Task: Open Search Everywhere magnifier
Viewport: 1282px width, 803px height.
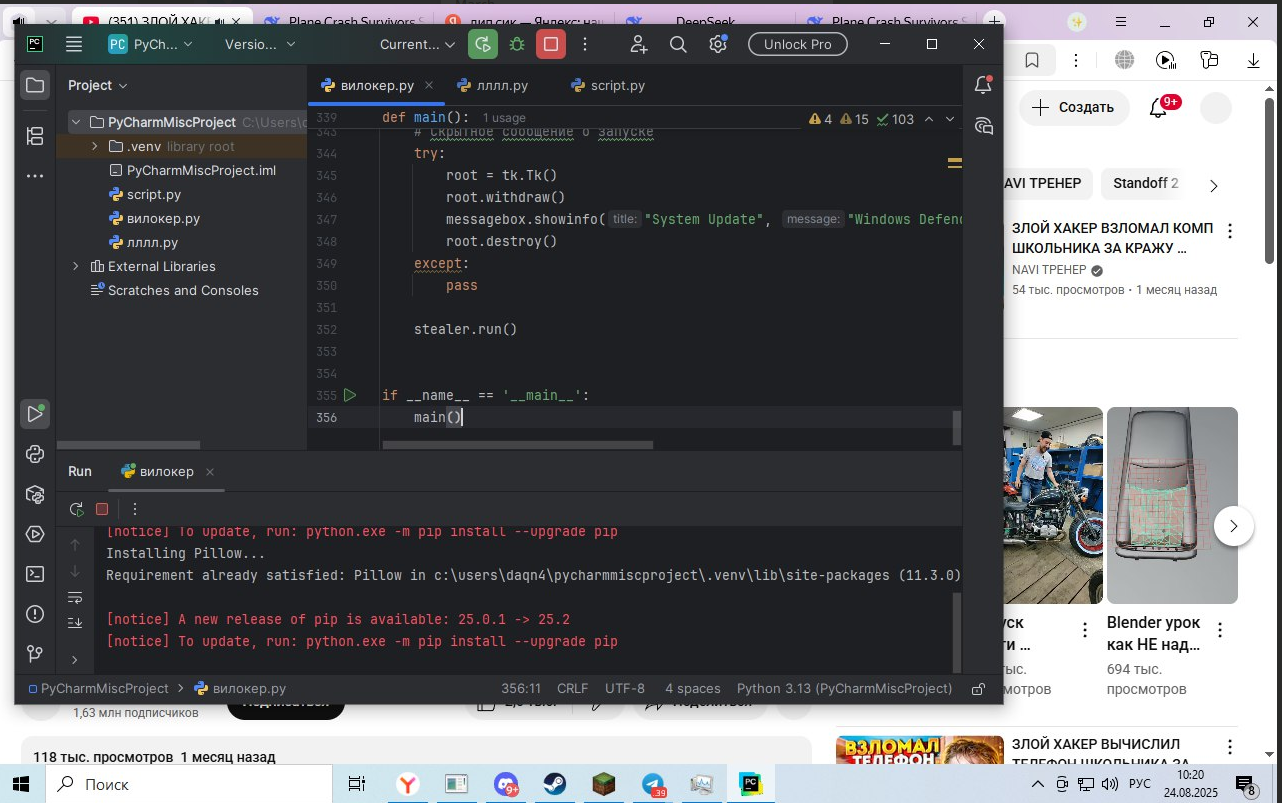Action: [678, 44]
